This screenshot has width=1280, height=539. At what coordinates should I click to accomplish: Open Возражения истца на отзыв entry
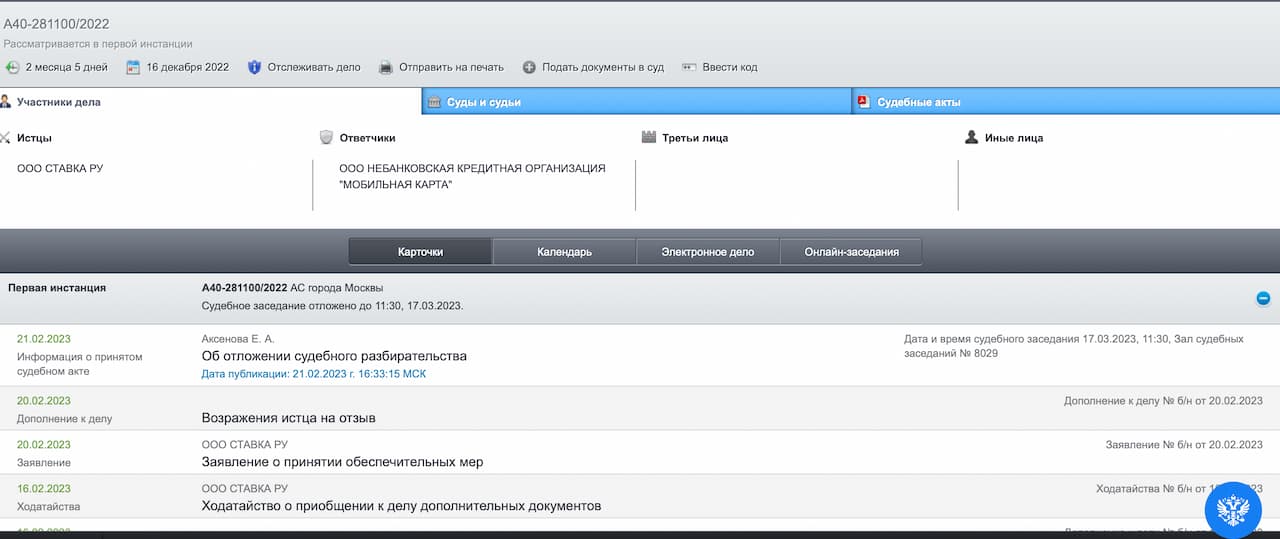(288, 418)
